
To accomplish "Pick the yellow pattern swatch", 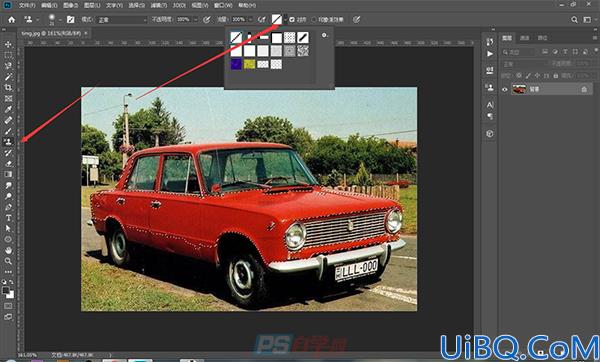I will [249, 64].
